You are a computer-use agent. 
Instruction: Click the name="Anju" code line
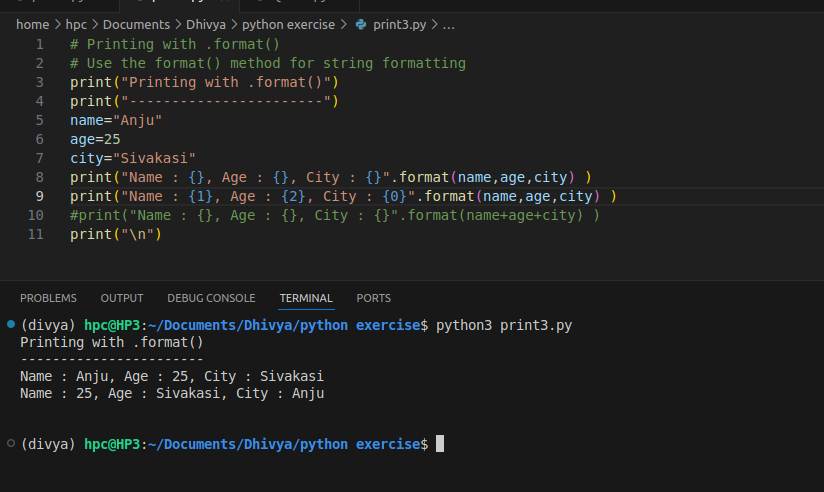tap(116, 120)
